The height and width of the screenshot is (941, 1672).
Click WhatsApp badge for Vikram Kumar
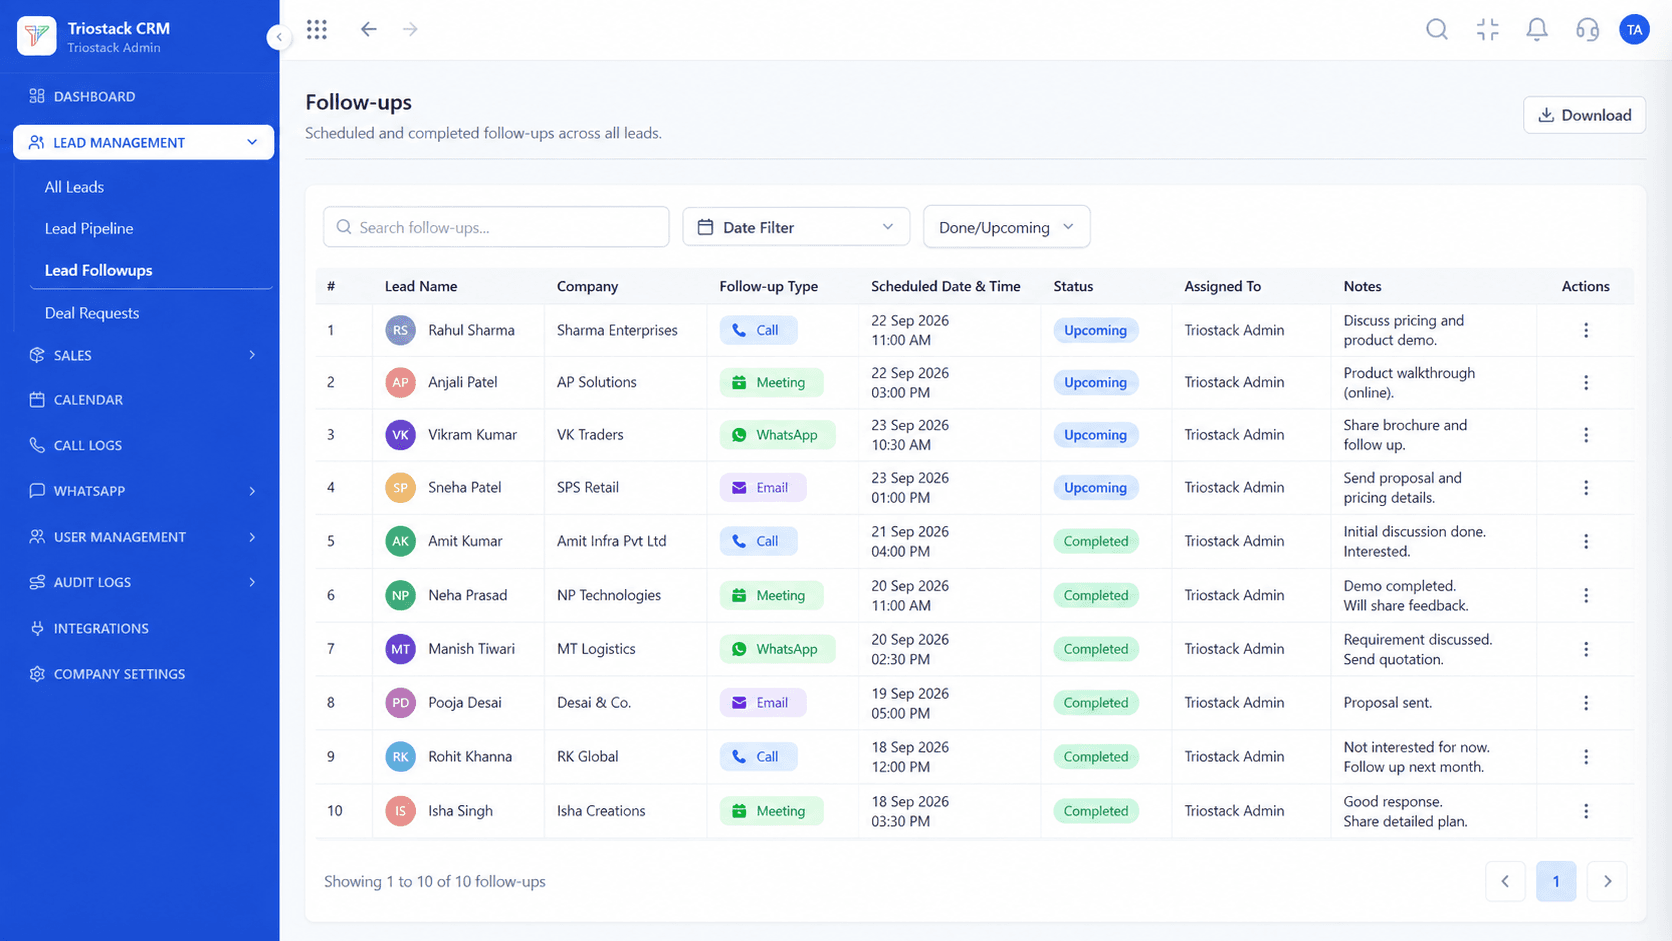click(x=777, y=435)
